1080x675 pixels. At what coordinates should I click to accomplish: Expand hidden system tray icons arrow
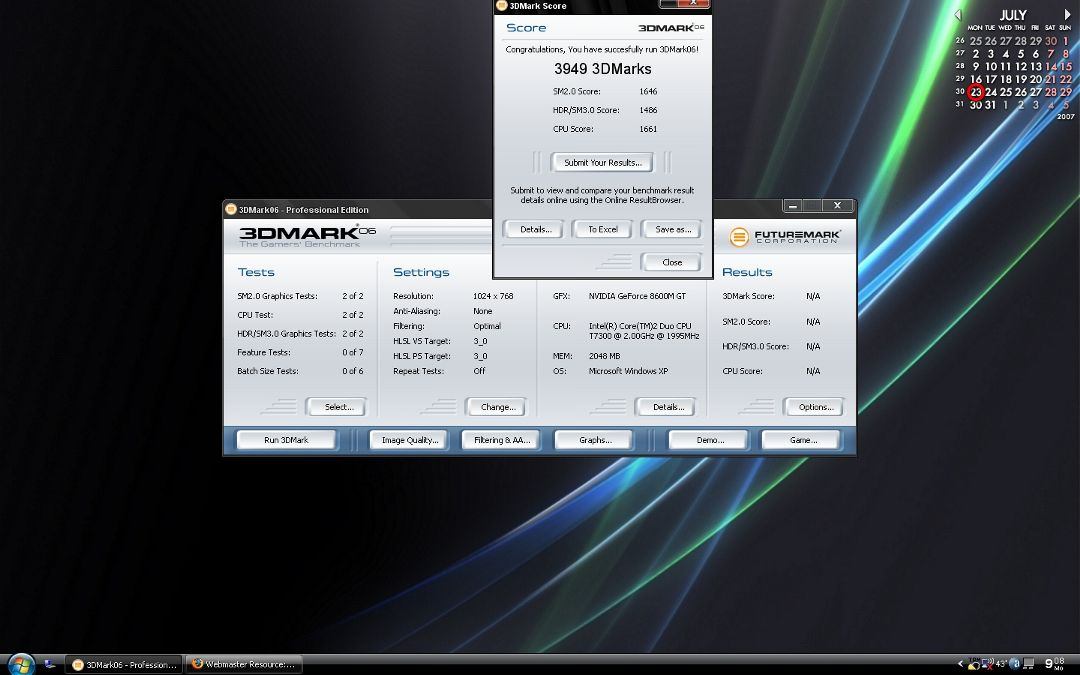[961, 663]
